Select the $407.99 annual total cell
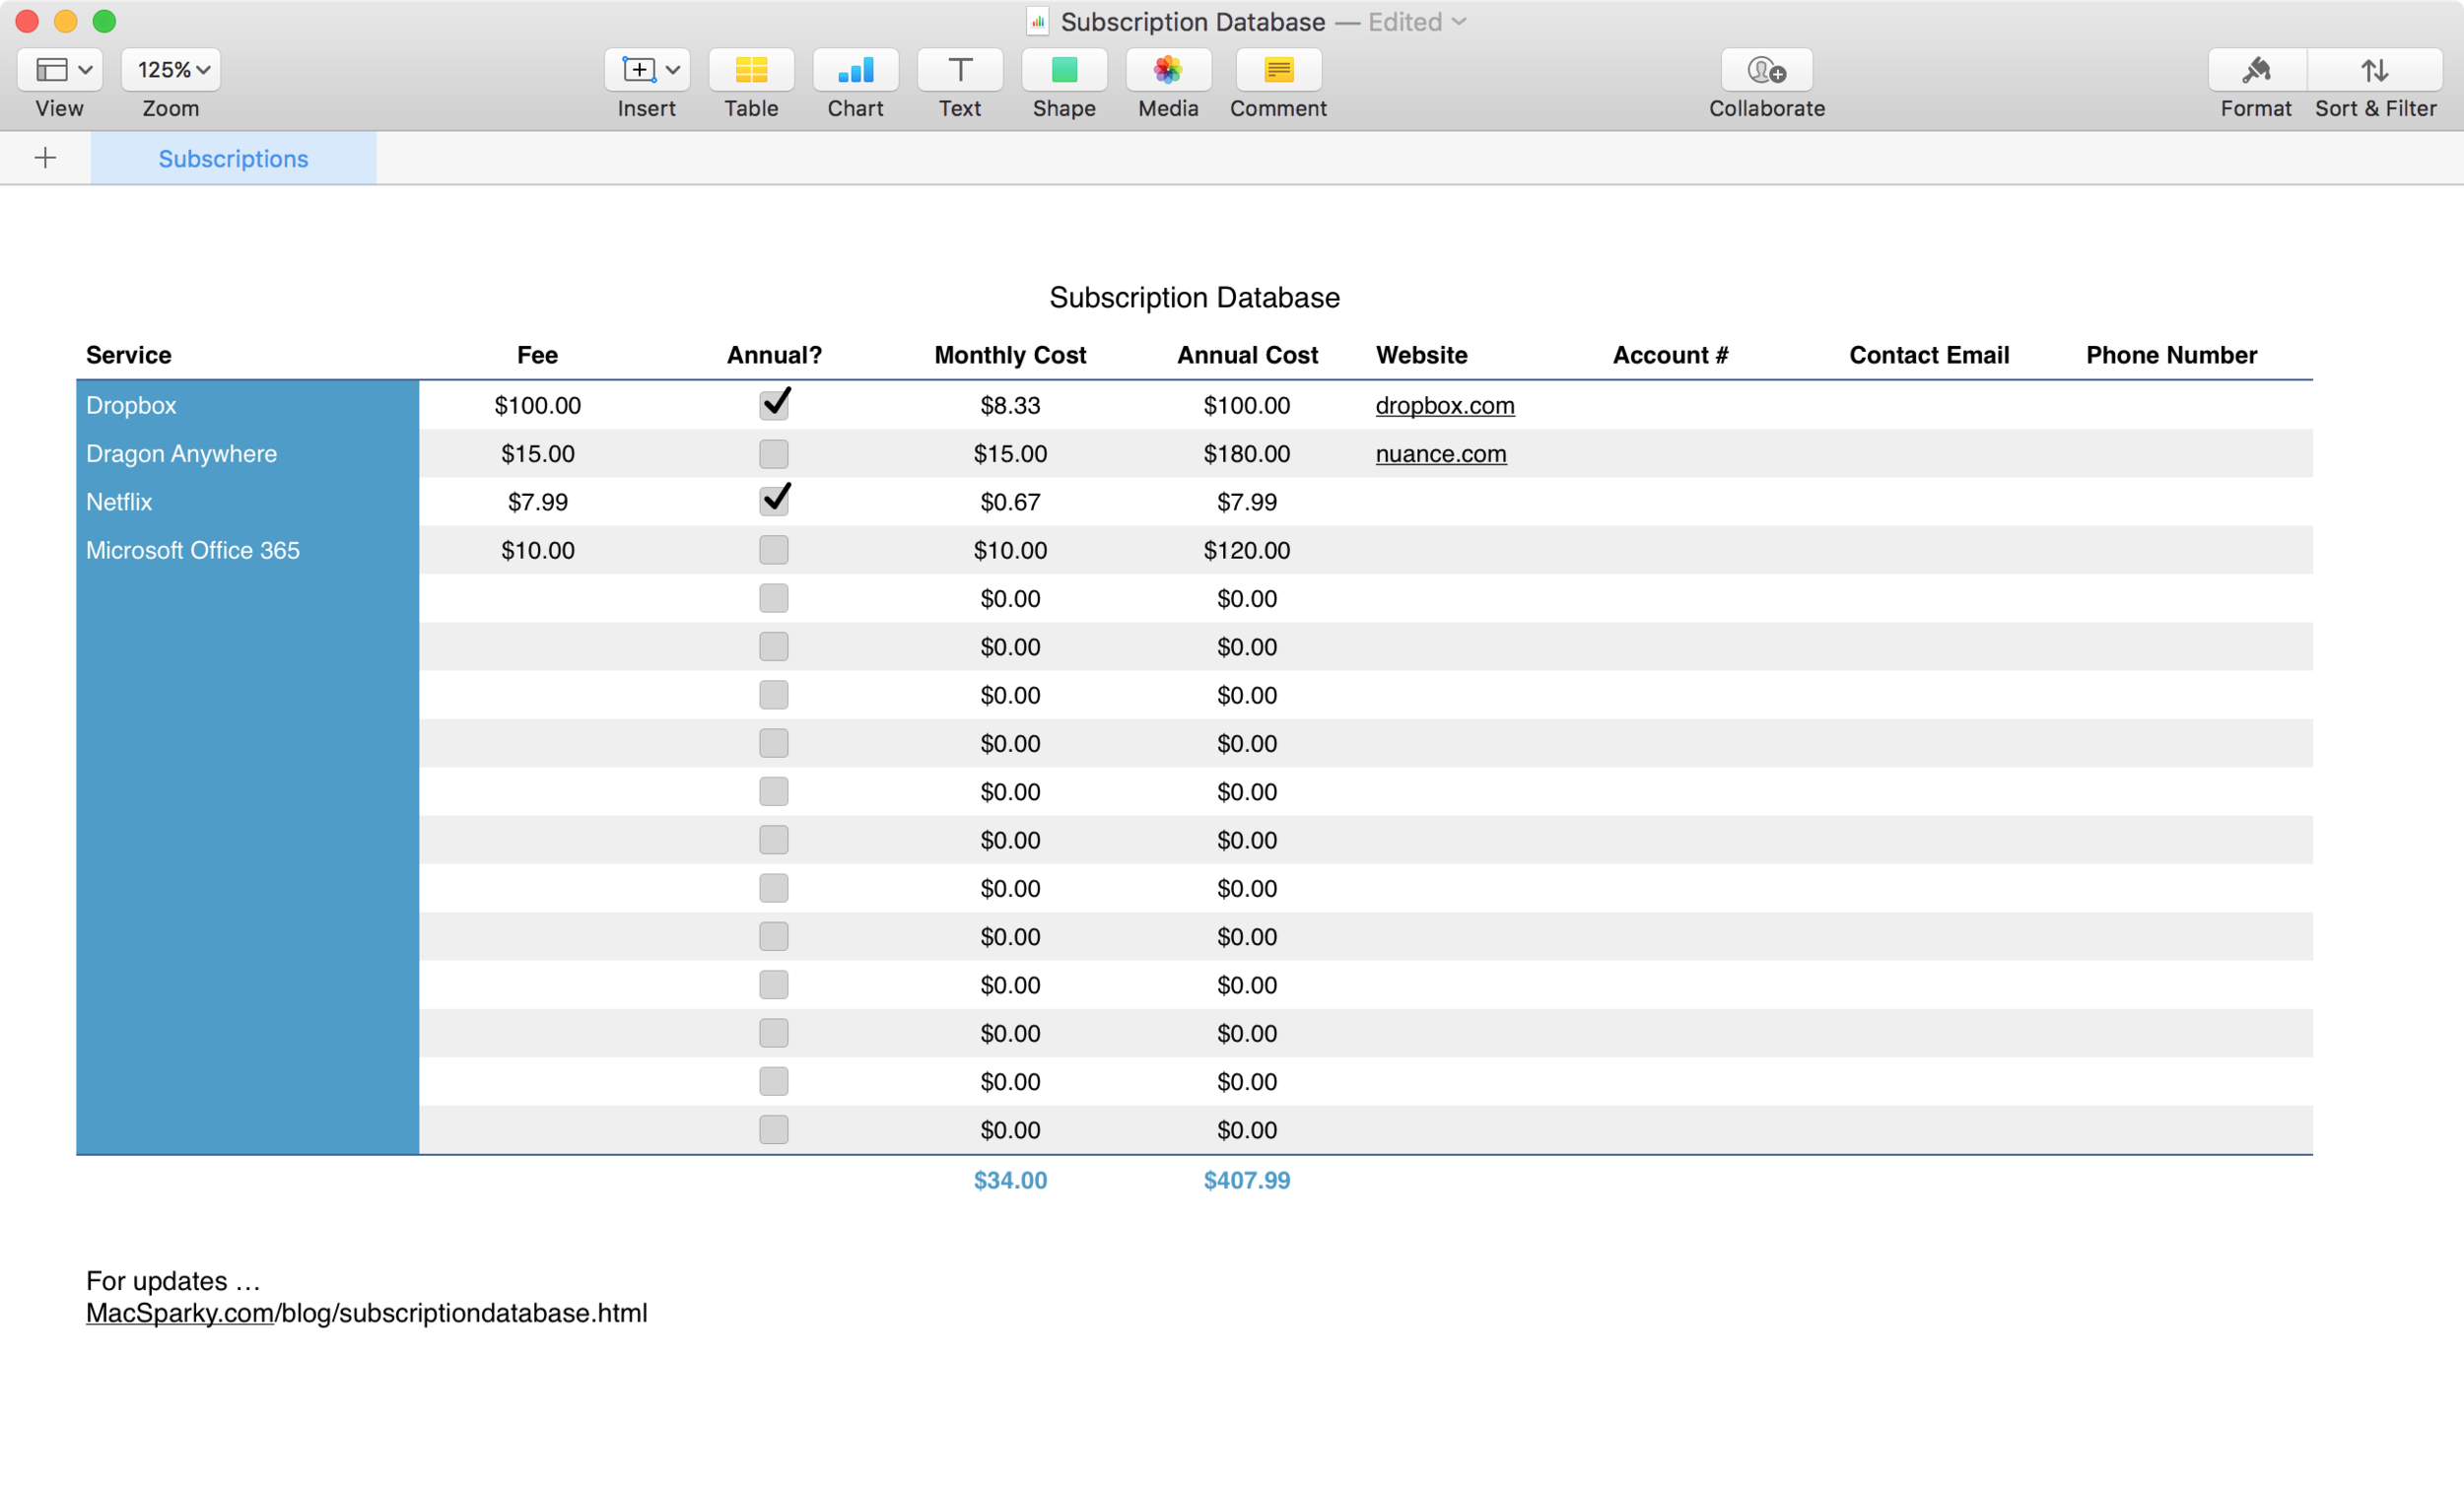2464x1492 pixels. tap(1247, 1180)
